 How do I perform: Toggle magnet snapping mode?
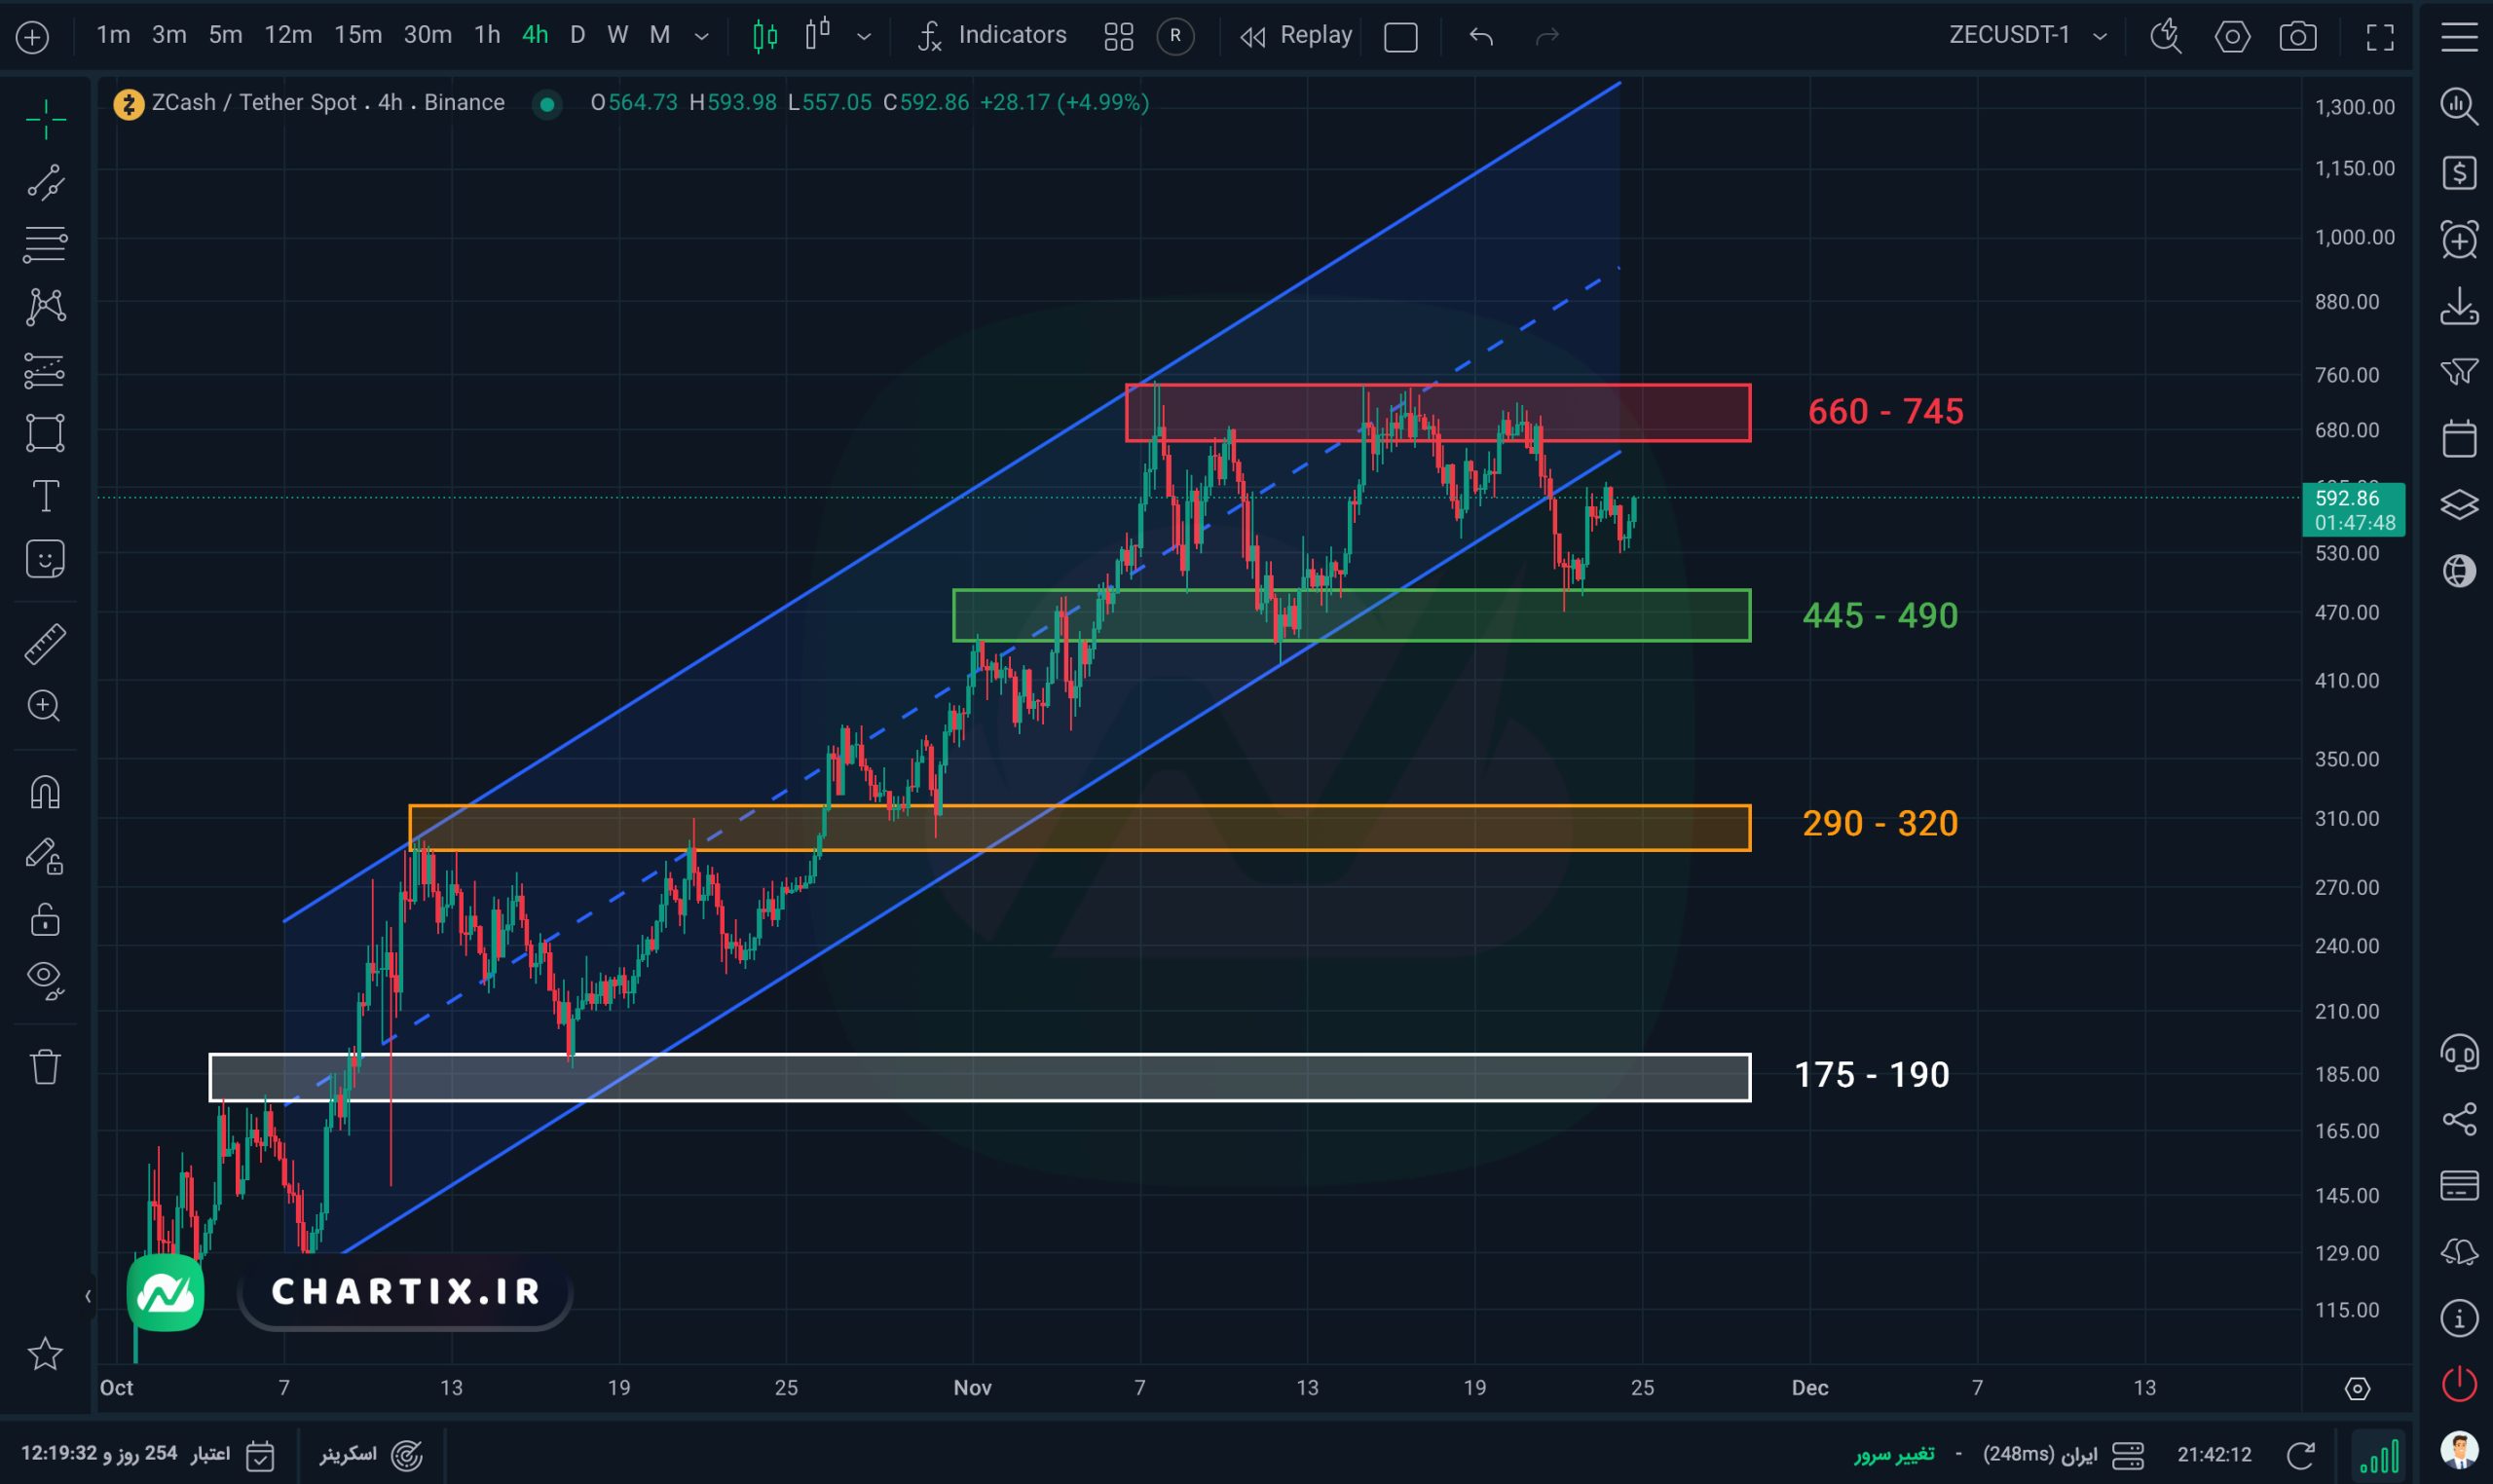click(45, 792)
